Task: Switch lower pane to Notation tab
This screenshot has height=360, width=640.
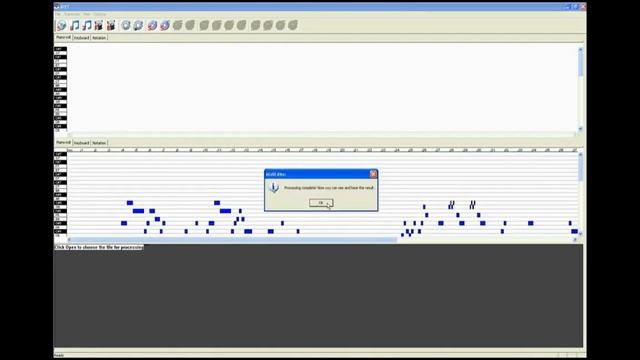Action: point(99,143)
